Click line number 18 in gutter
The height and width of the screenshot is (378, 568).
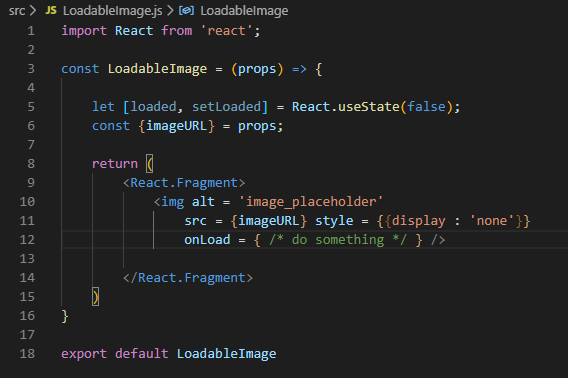[x=27, y=354]
